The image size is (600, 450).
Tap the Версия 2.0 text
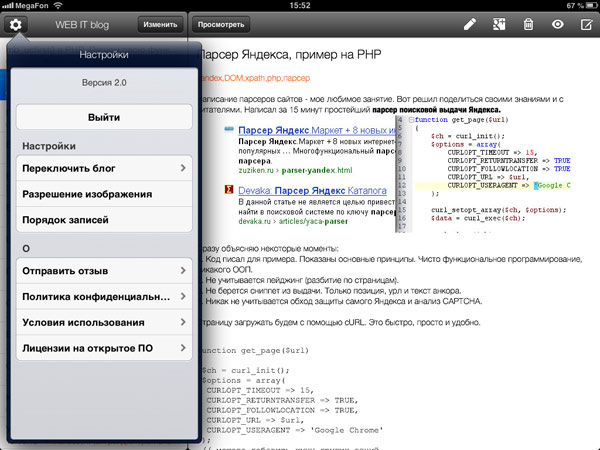(104, 83)
